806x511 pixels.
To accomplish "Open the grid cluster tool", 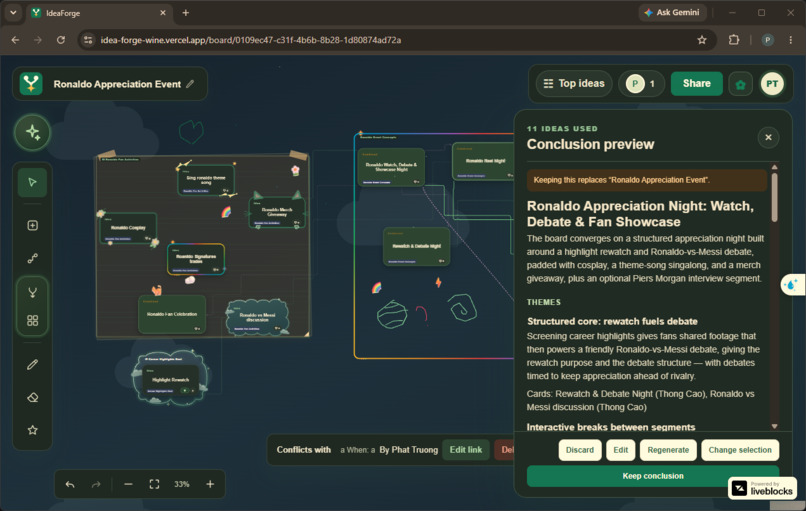I will [32, 321].
